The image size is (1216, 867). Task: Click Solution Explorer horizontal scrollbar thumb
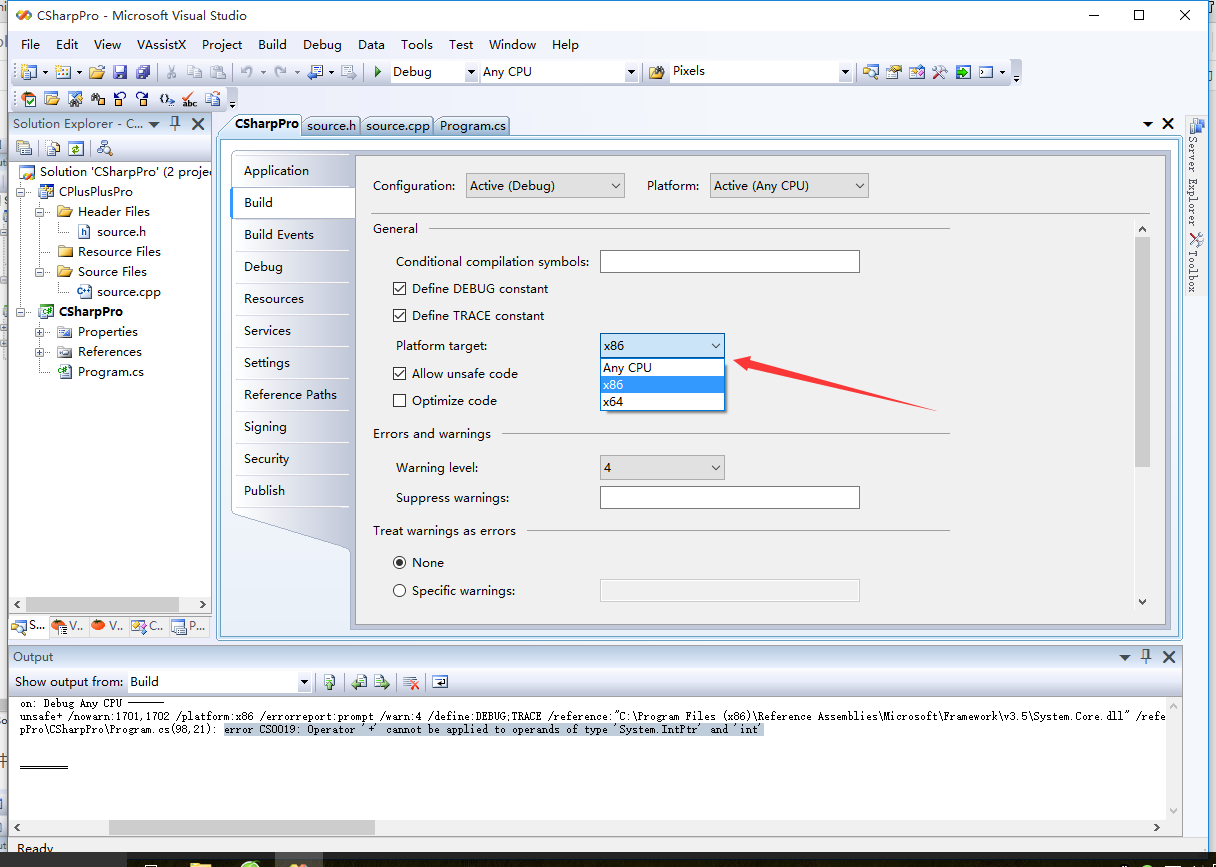pos(102,604)
